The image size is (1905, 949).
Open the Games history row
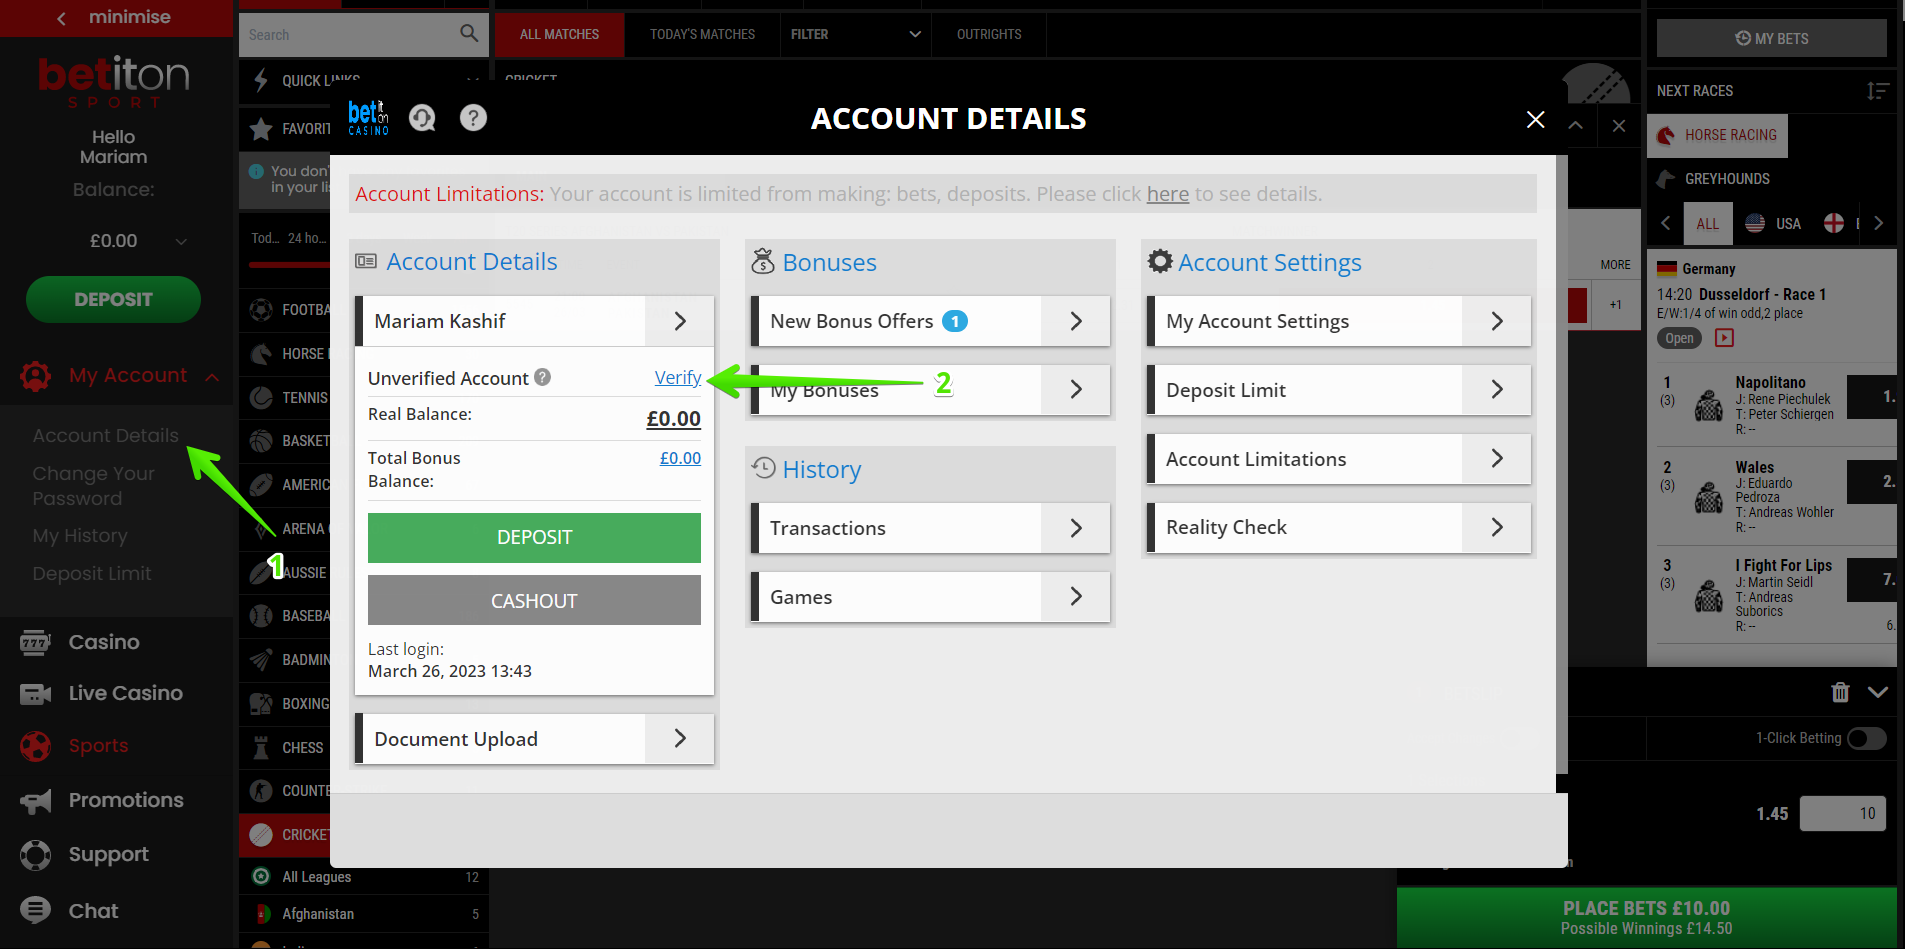(931, 597)
